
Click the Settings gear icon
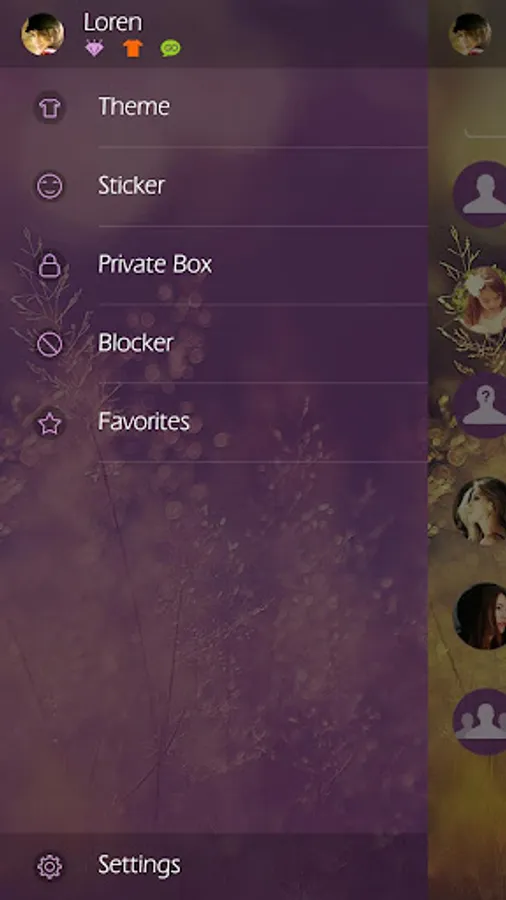click(x=49, y=866)
